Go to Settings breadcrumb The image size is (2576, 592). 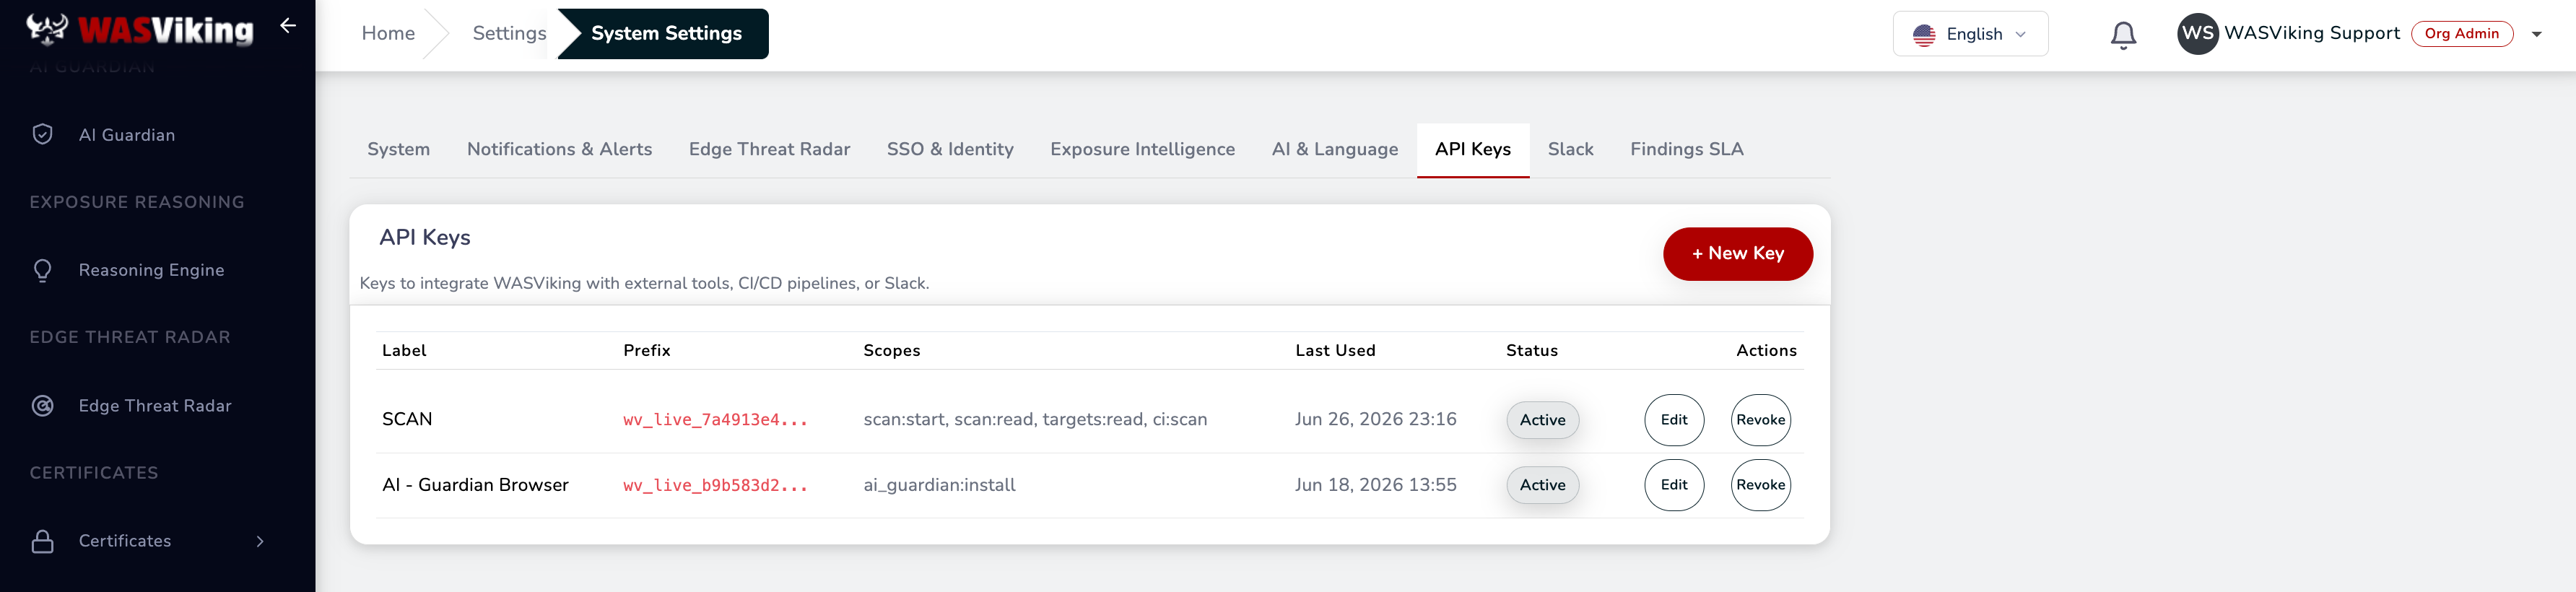pyautogui.click(x=509, y=33)
